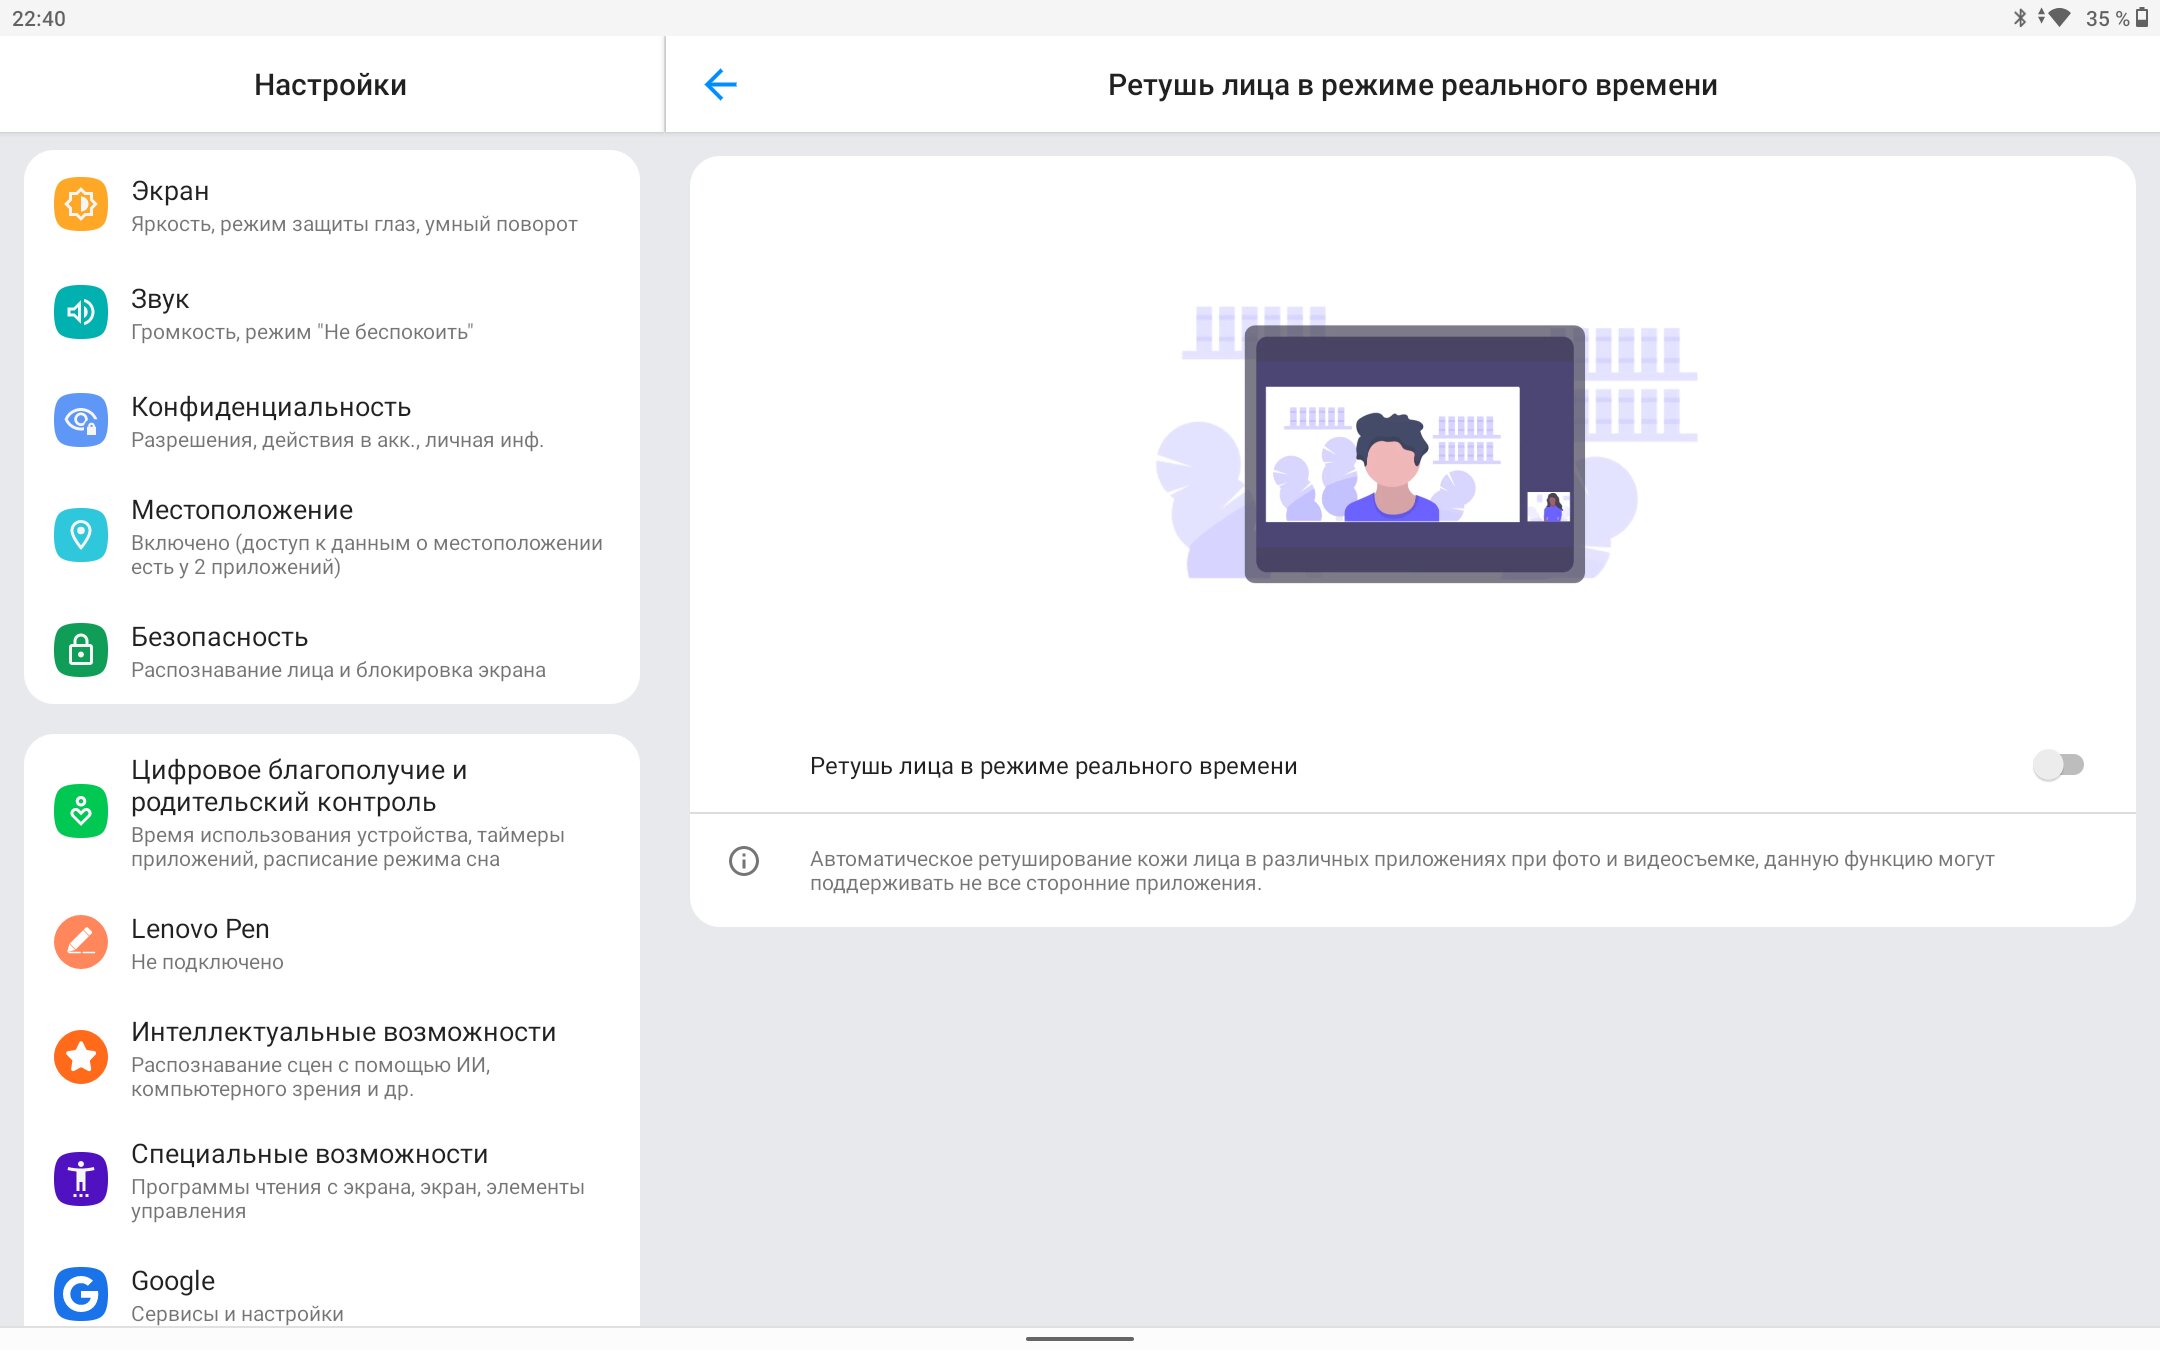Image resolution: width=2160 pixels, height=1350 pixels.
Task: Click the purple accessibility figure icon
Action: point(81,1180)
